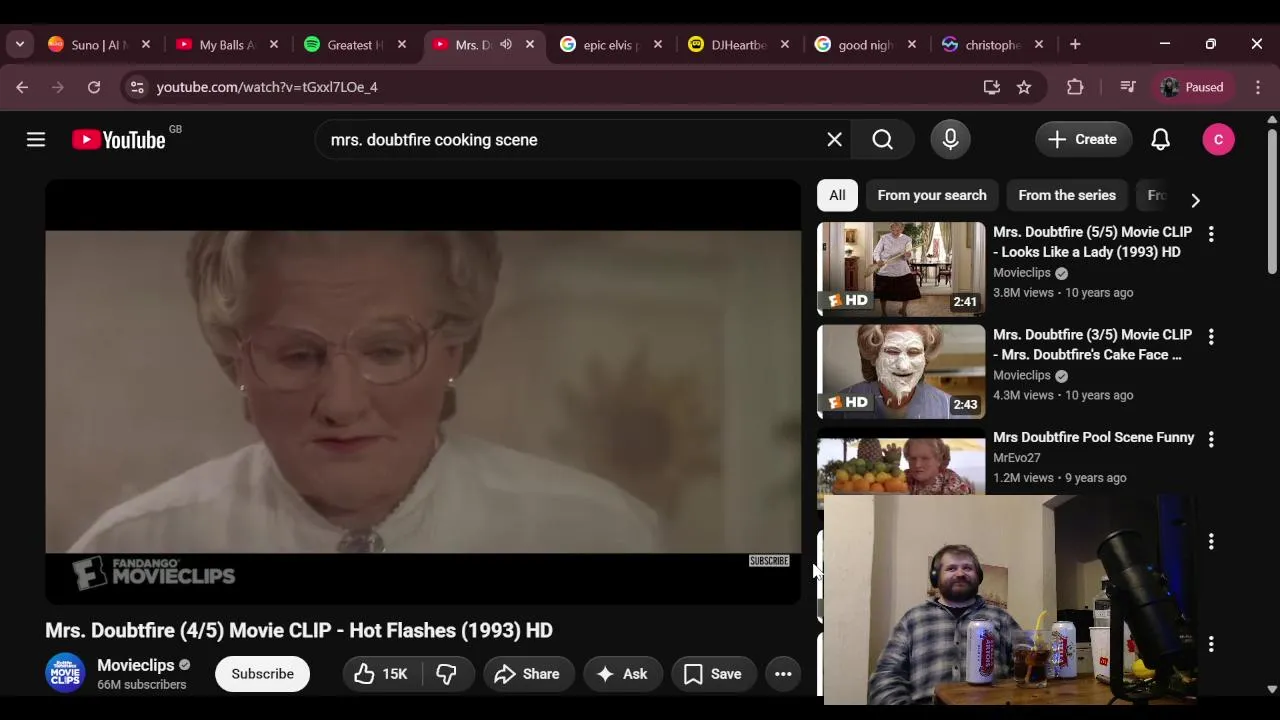Show more filter chips with right chevron
The height and width of the screenshot is (720, 1280).
pos(1195,200)
